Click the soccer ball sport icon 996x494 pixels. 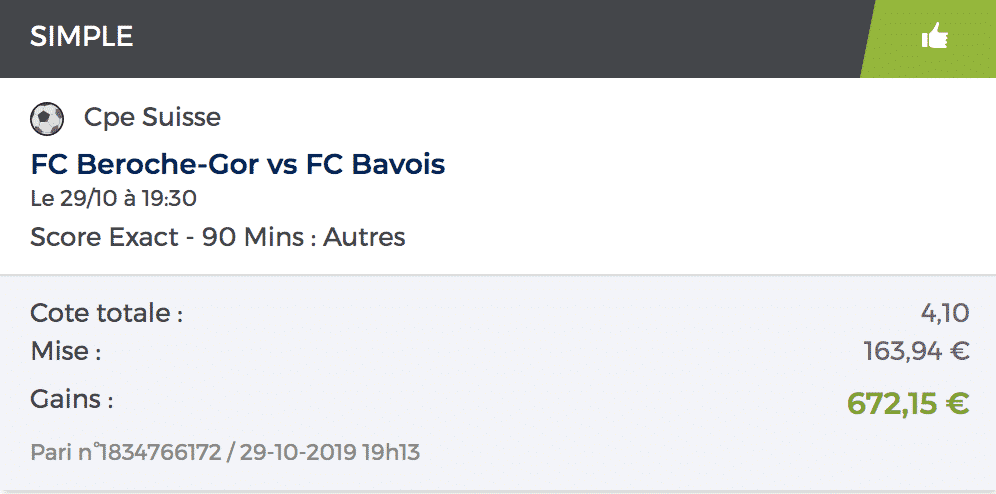click(x=47, y=119)
